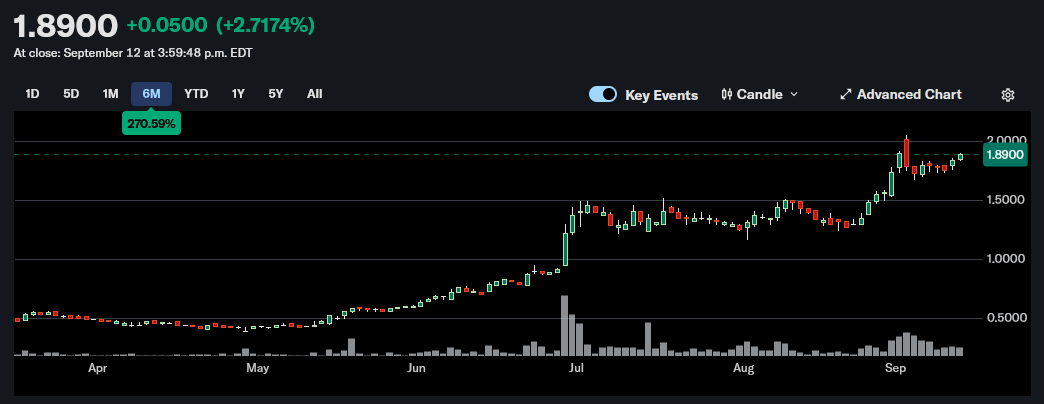Image resolution: width=1044 pixels, height=404 pixels.
Task: Click the Apr date axis label
Action: pyautogui.click(x=97, y=367)
